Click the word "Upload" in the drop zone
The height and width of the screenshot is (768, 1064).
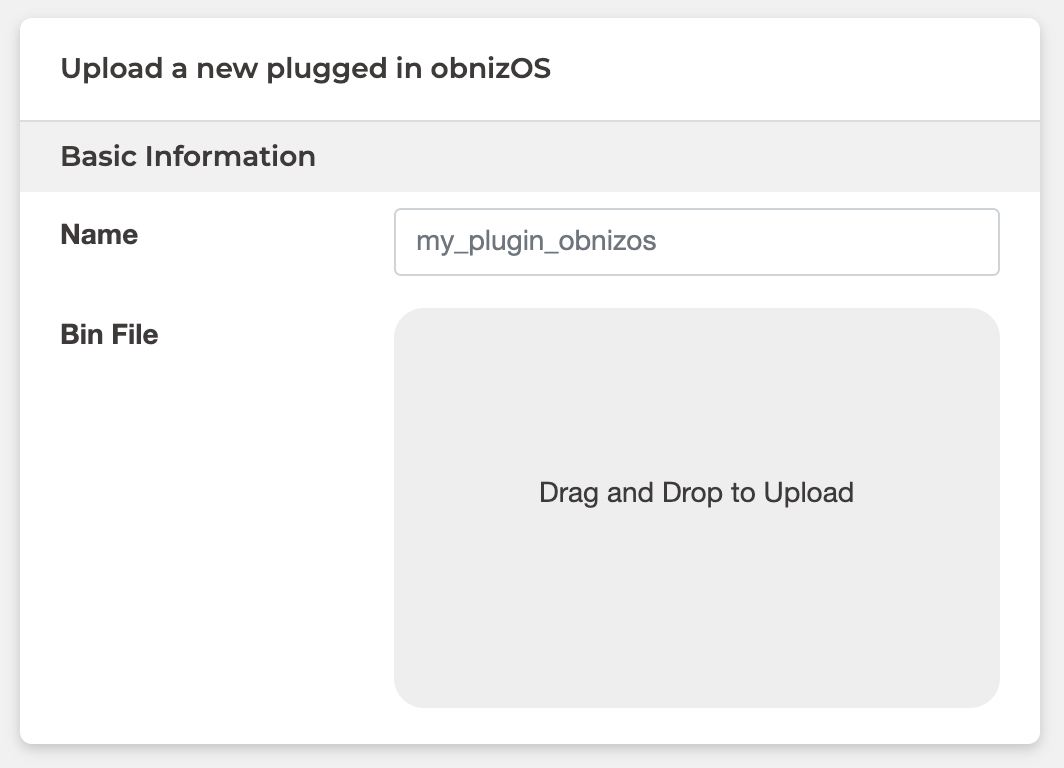click(x=808, y=493)
